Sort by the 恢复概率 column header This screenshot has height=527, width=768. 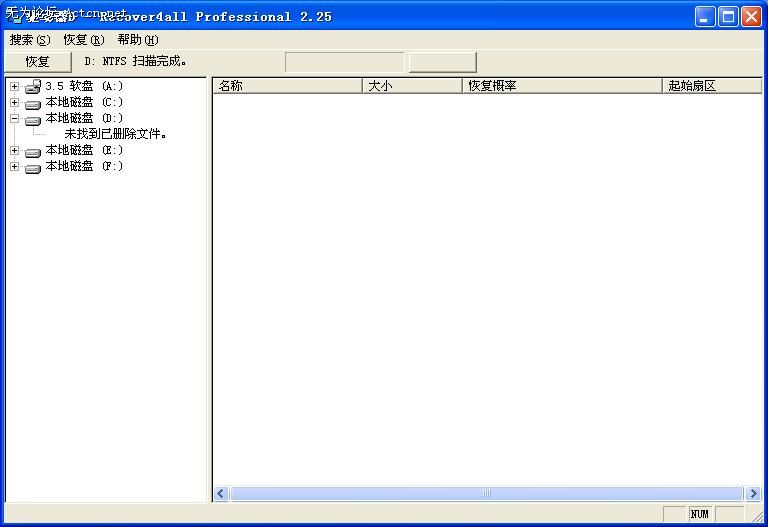[x=562, y=86]
